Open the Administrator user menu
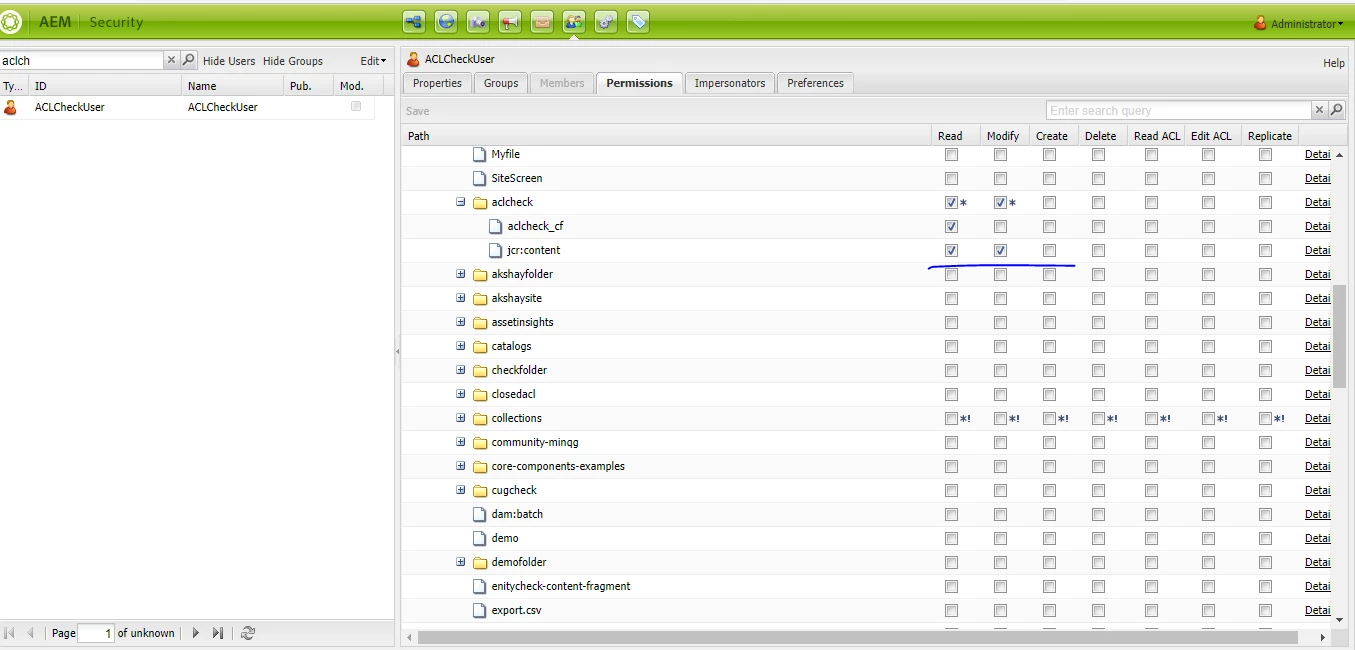Viewport: 1355px width, 650px height. (x=1299, y=23)
